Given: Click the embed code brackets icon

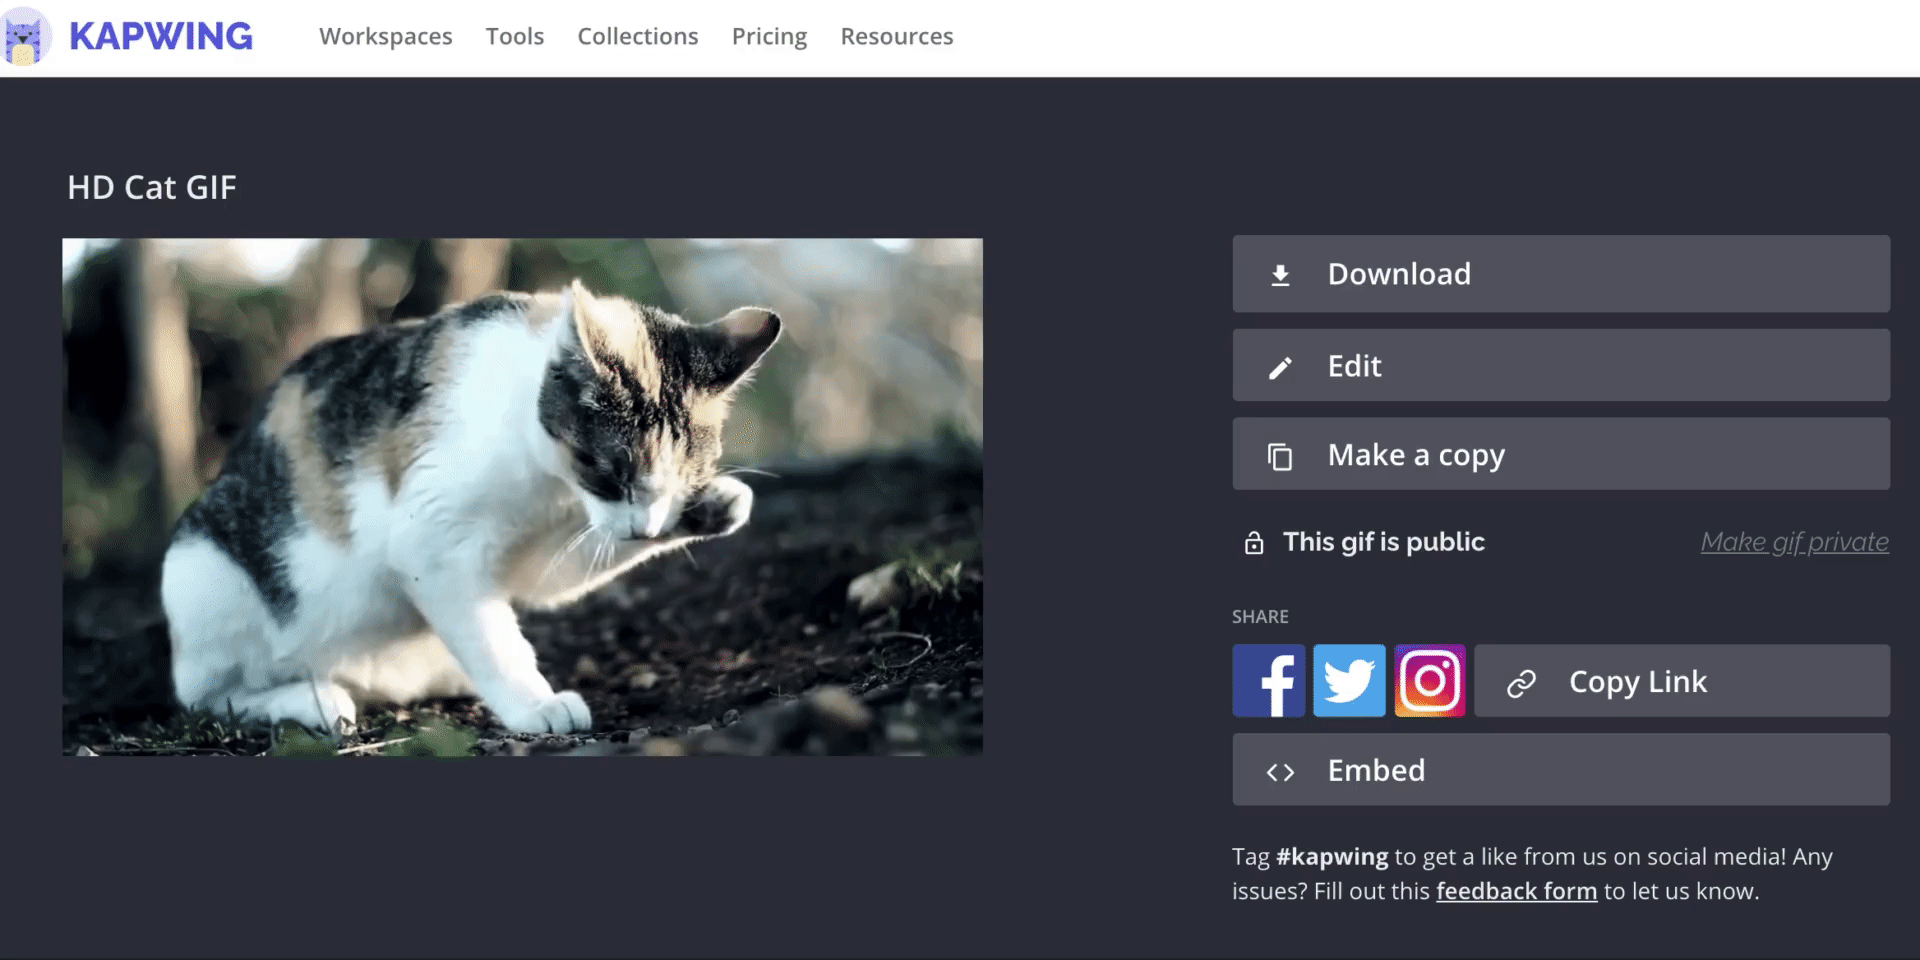Looking at the screenshot, I should 1280,771.
